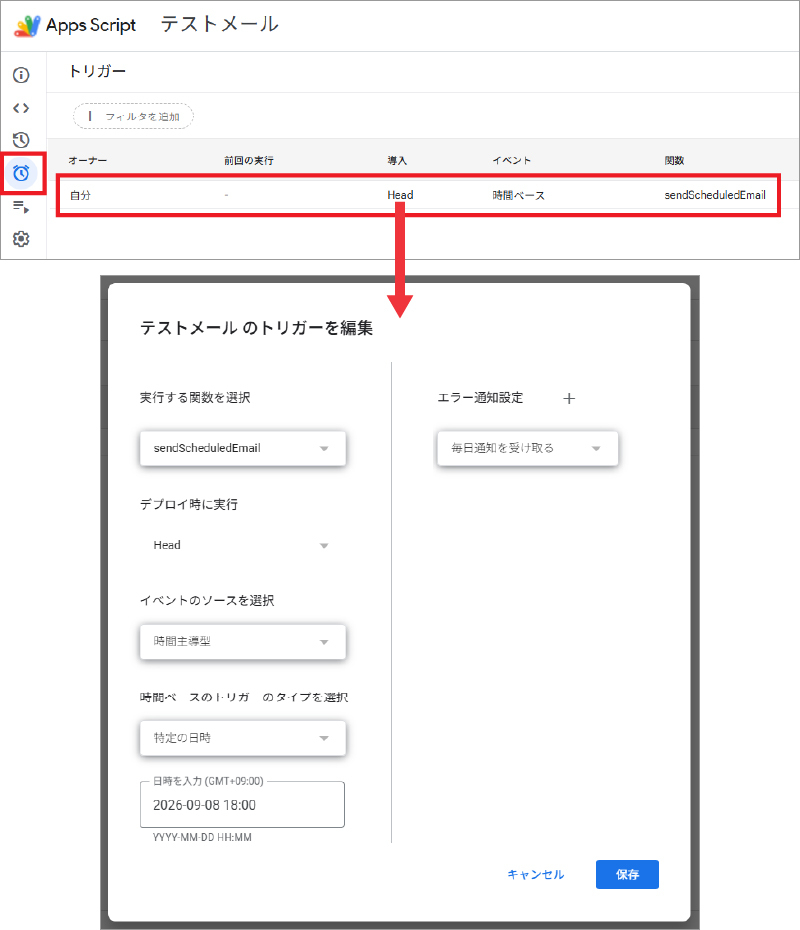
Task: Click the Apps Script logo icon
Action: (27, 26)
